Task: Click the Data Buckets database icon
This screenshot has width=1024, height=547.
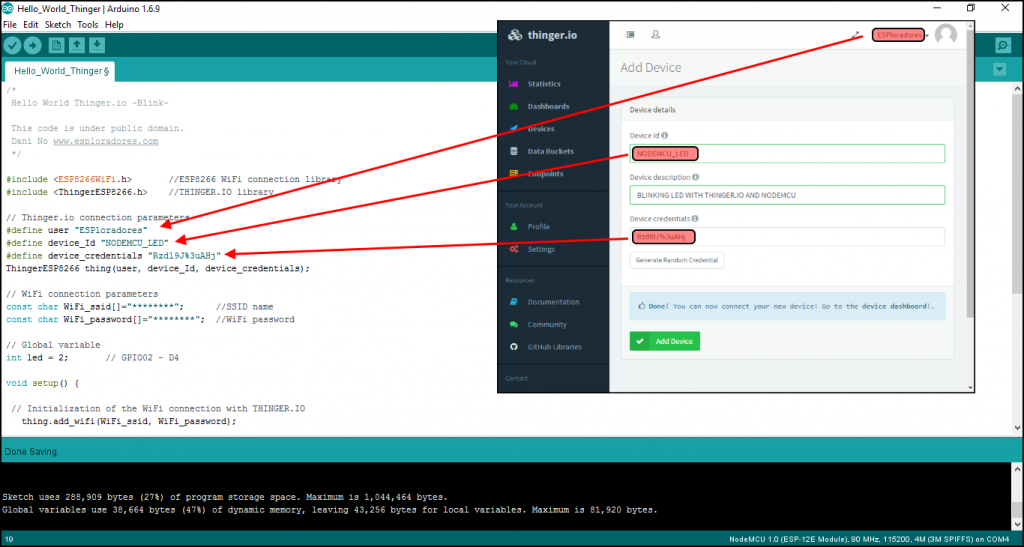Action: pos(513,151)
